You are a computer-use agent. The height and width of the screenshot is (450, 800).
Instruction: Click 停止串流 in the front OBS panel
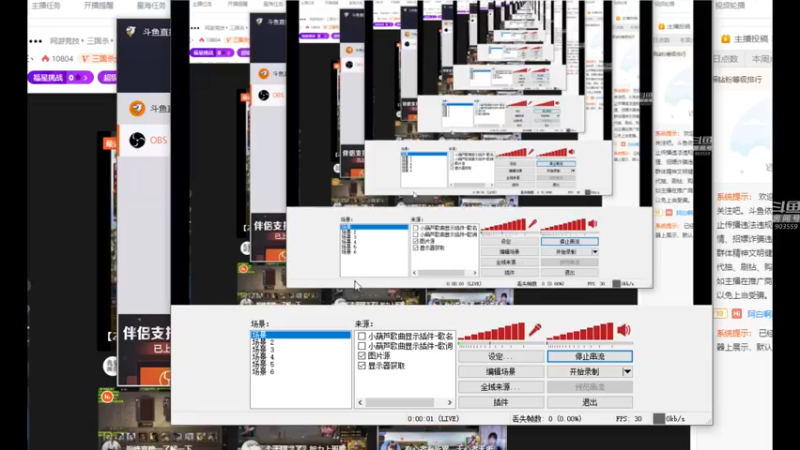(590, 357)
